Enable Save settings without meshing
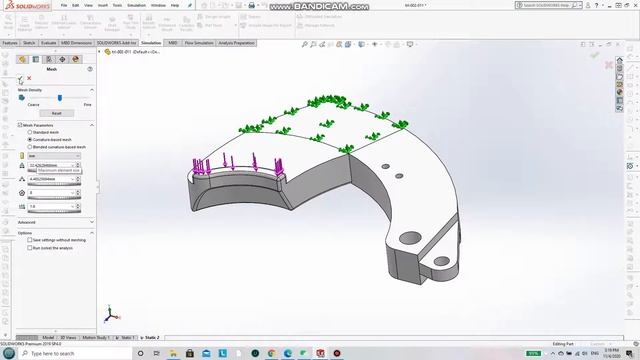 point(30,240)
